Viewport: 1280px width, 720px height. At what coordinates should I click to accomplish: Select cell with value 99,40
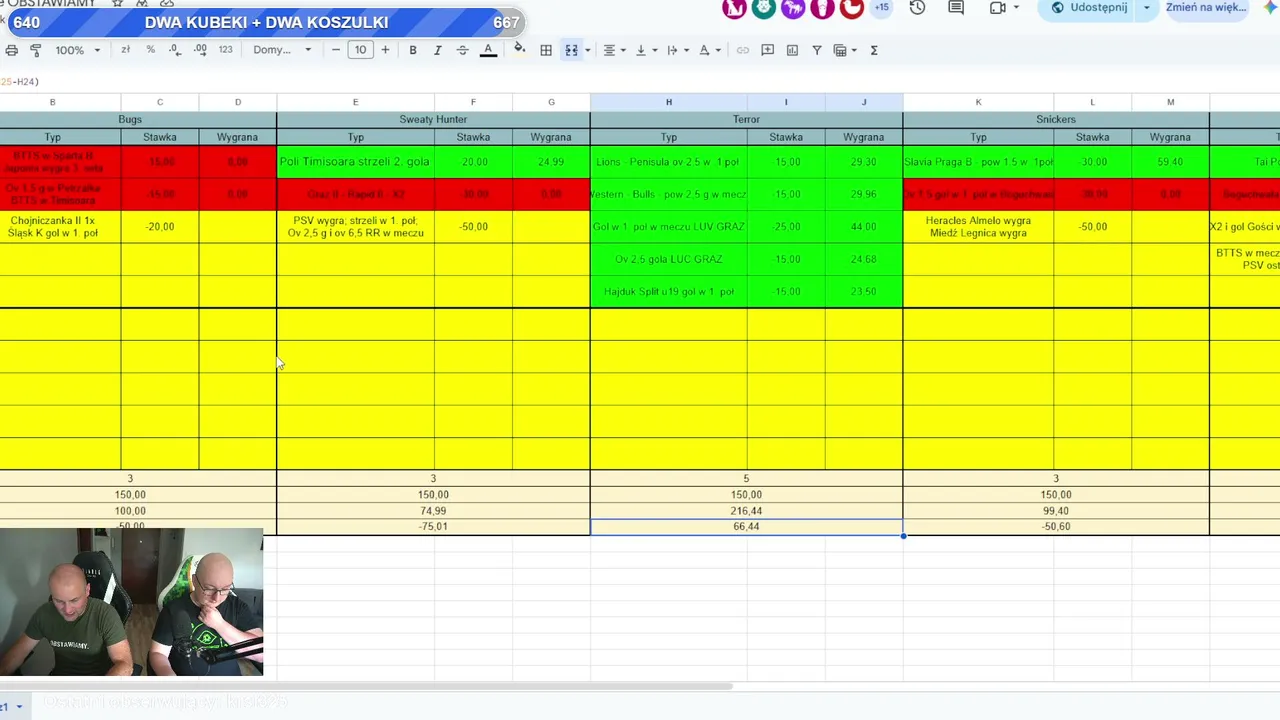(1056, 511)
